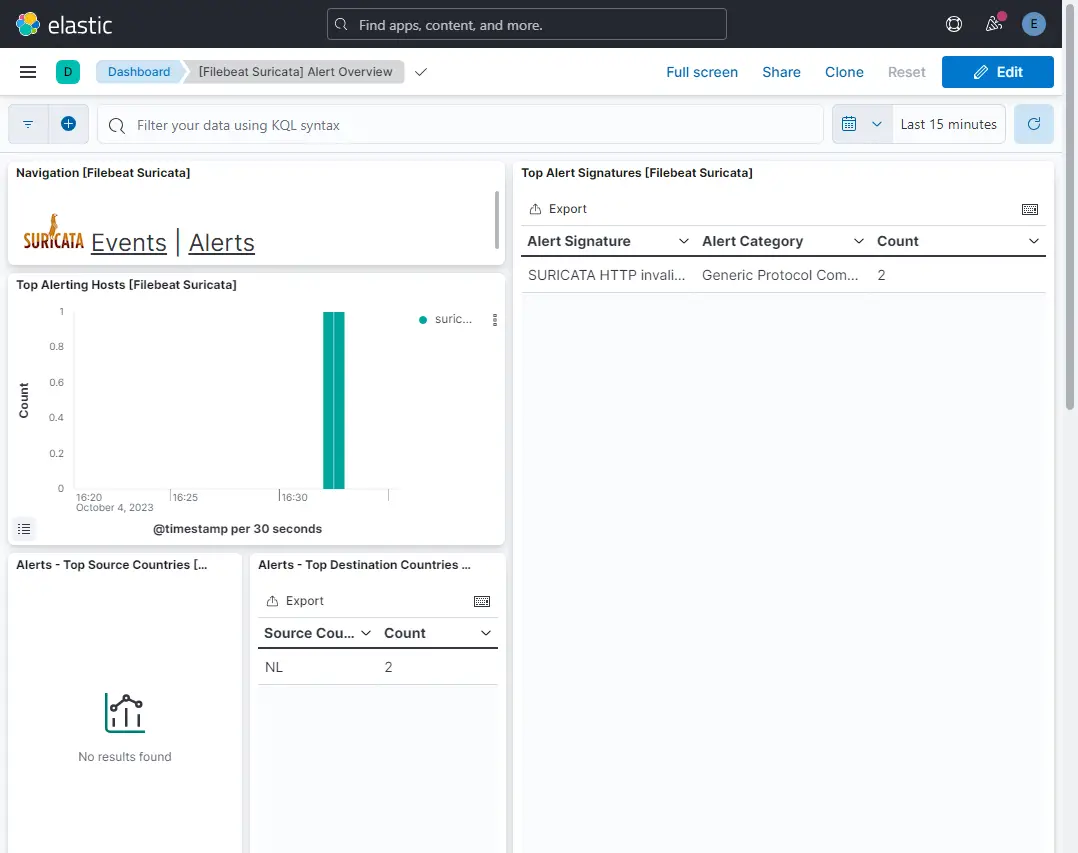
Task: Open the filter options menu icon
Action: (28, 124)
